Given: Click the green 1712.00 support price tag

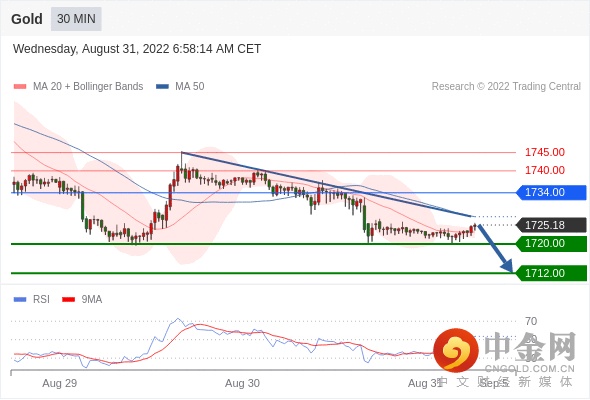Looking at the screenshot, I should point(551,273).
